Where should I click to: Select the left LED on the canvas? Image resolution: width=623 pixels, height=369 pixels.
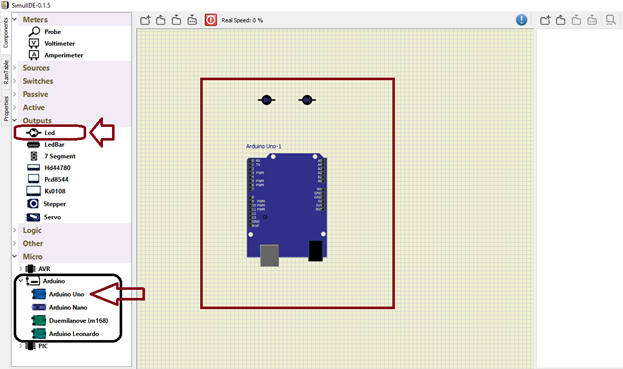(x=267, y=100)
